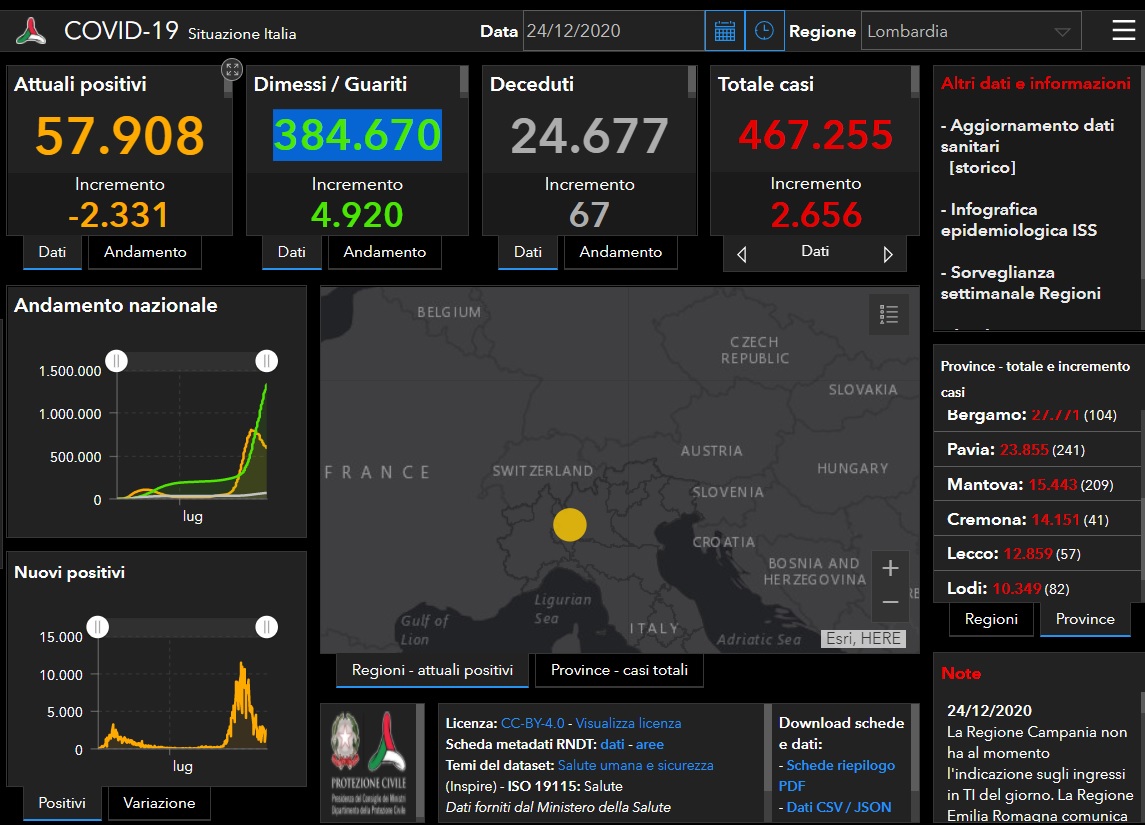This screenshot has height=825, width=1145.
Task: Switch to the Regioni list tab
Action: 991,619
